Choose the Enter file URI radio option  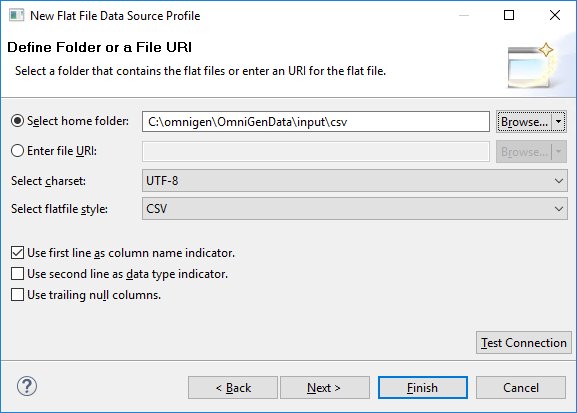pyautogui.click(x=17, y=151)
